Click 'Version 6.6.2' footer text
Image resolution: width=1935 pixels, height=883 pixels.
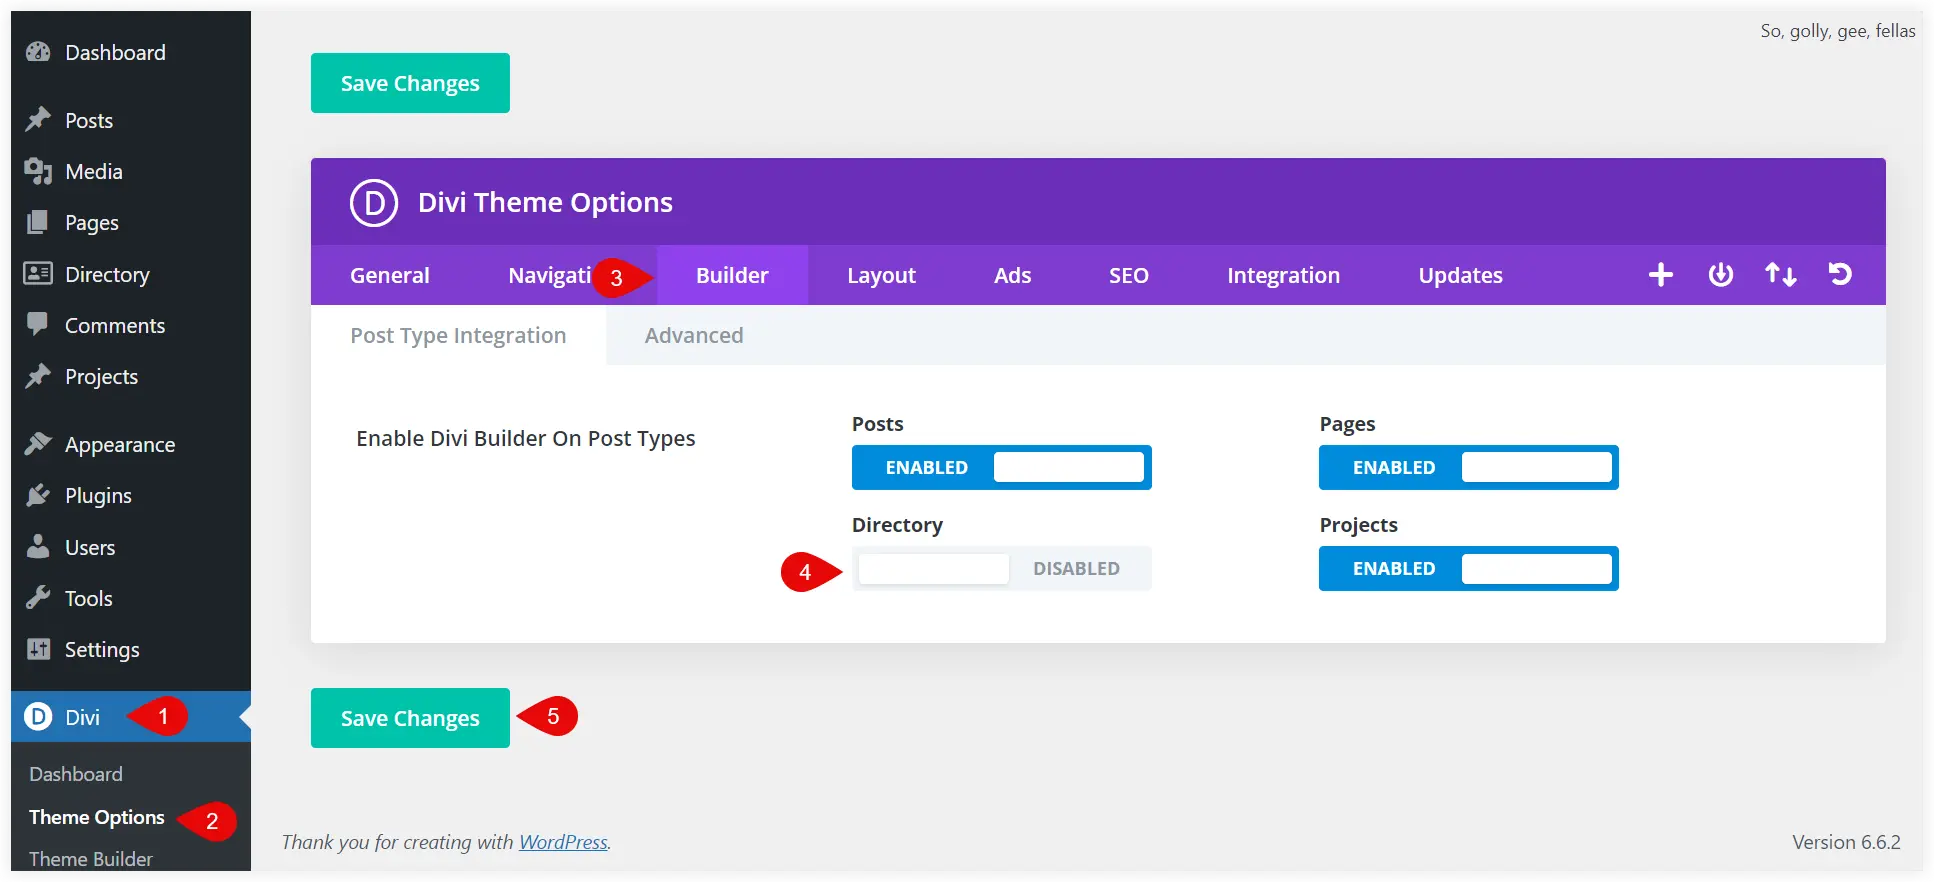tap(1846, 842)
